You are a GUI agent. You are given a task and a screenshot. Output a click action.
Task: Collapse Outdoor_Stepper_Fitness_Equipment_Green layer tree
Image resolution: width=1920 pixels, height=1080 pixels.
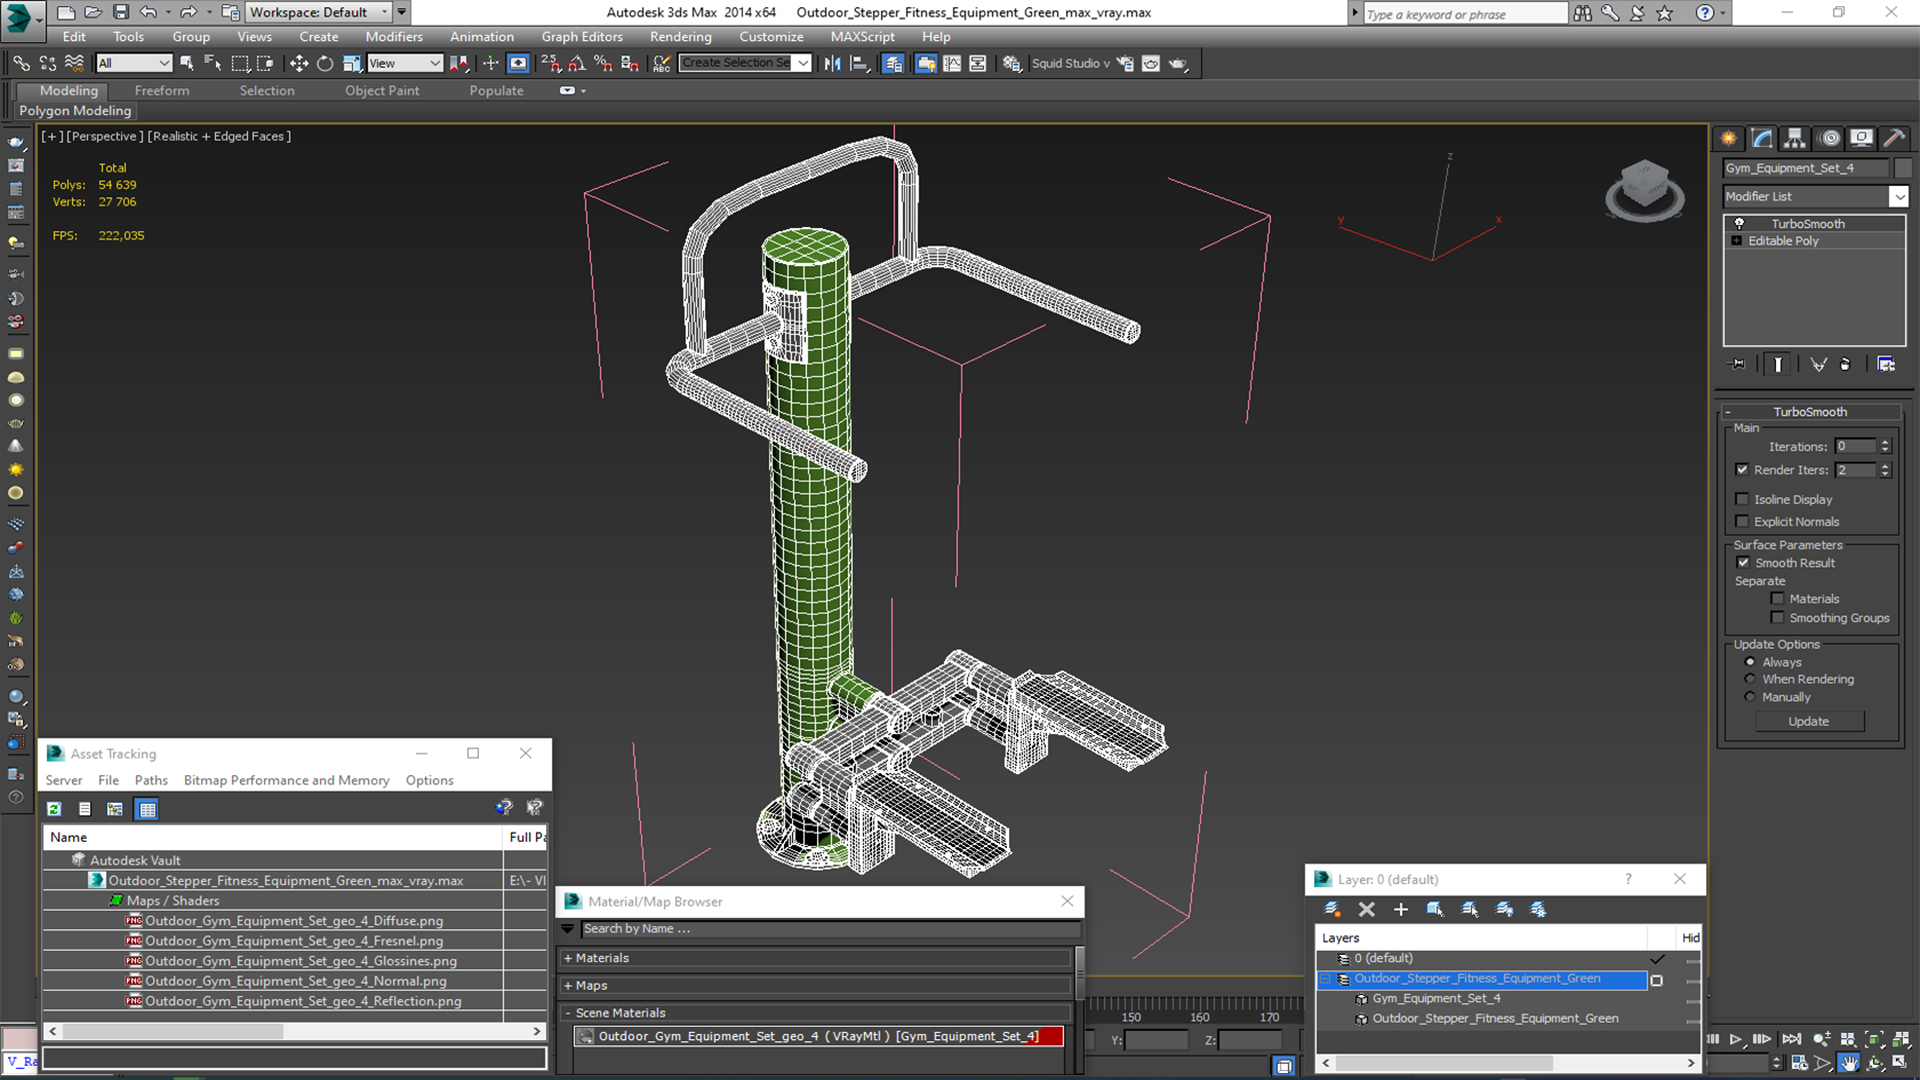(x=1327, y=979)
